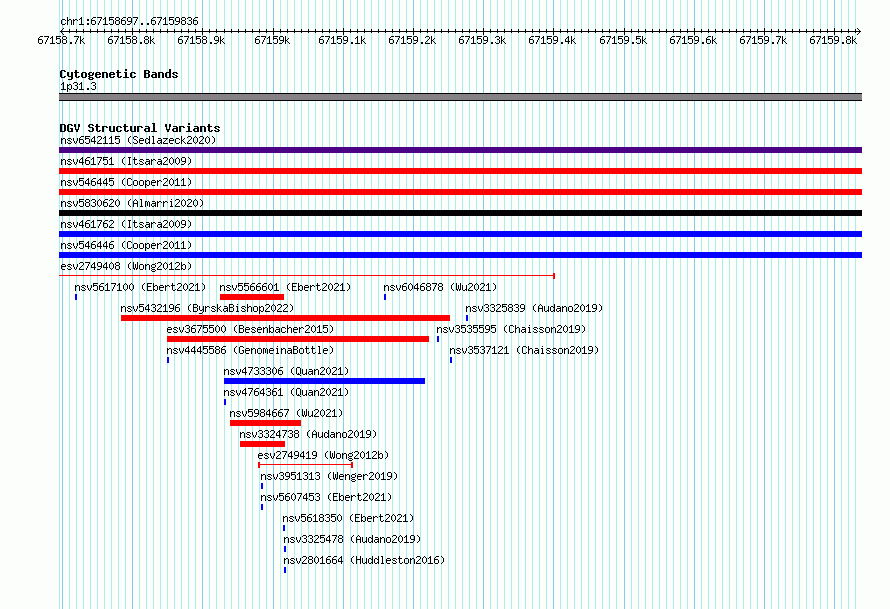
Task: Click the red esv3675500 variant bar
Action: pos(298,339)
